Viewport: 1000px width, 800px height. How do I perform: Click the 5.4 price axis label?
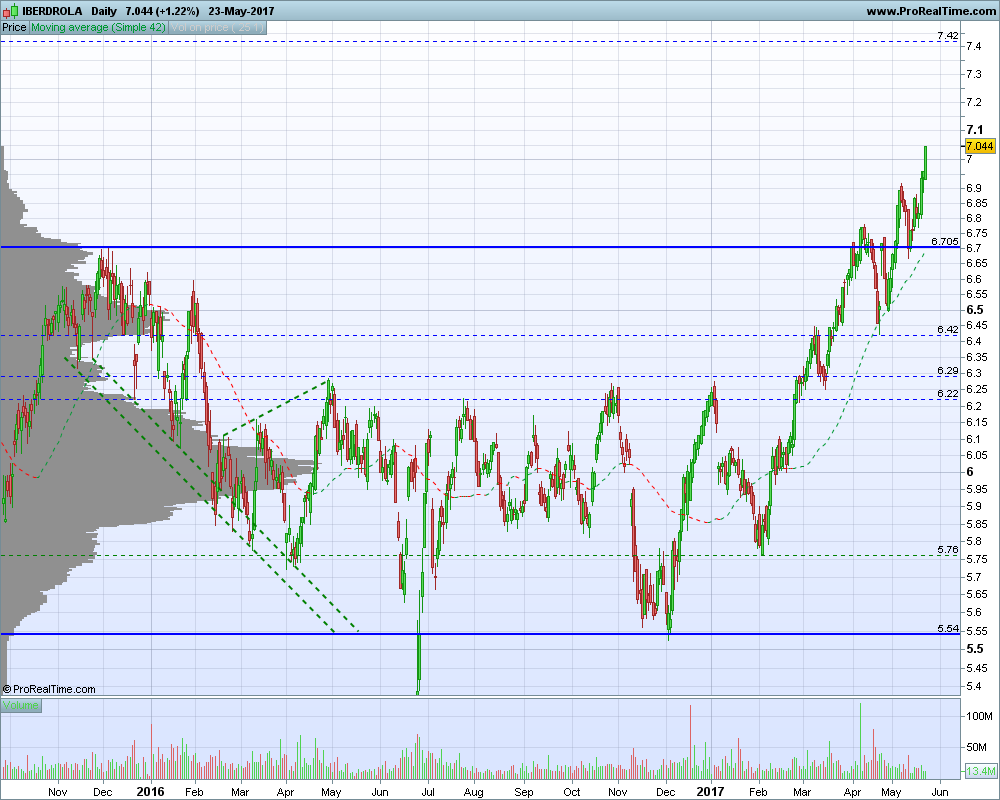[973, 686]
